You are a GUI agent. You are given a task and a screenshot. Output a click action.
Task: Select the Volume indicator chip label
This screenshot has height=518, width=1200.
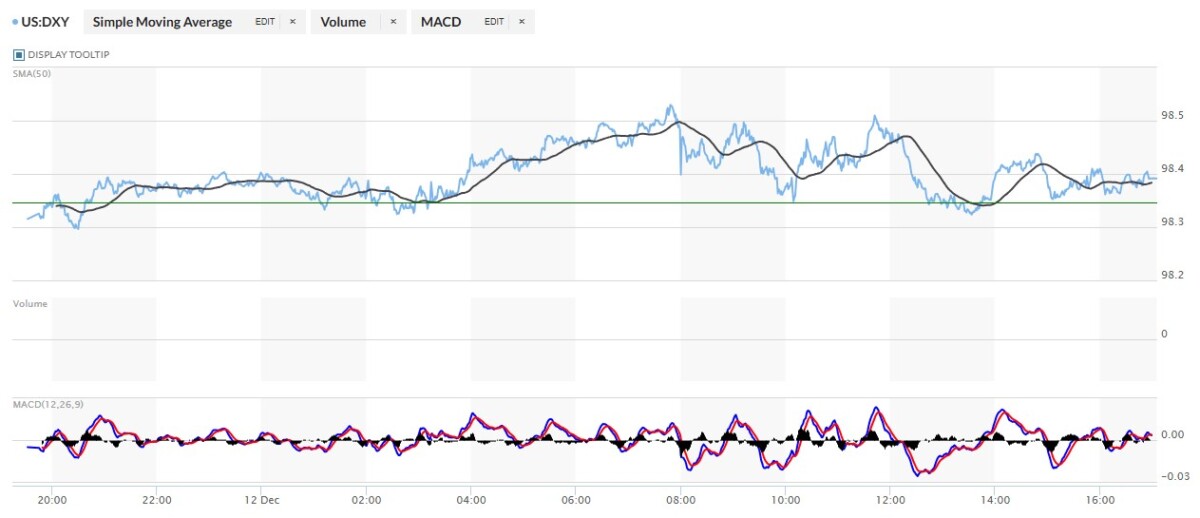coord(343,22)
